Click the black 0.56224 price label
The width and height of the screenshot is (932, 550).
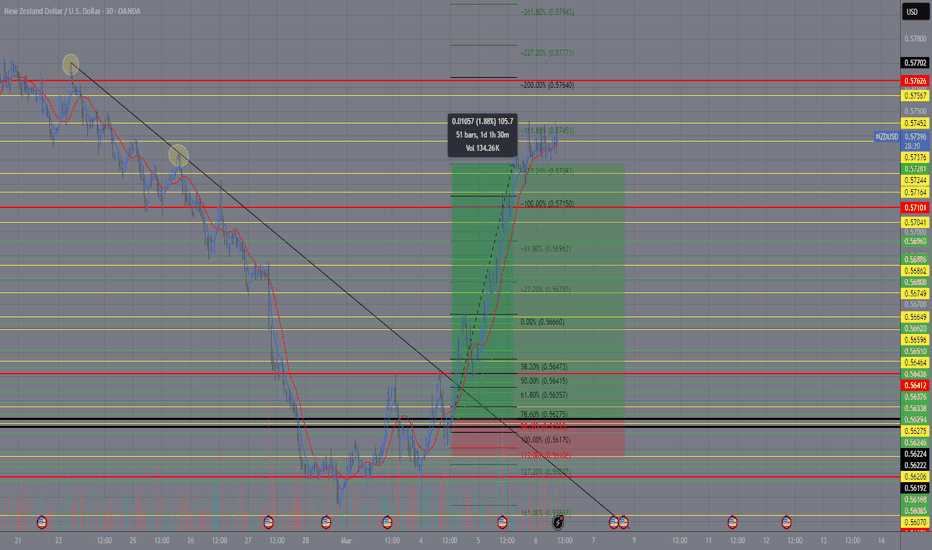coord(915,454)
